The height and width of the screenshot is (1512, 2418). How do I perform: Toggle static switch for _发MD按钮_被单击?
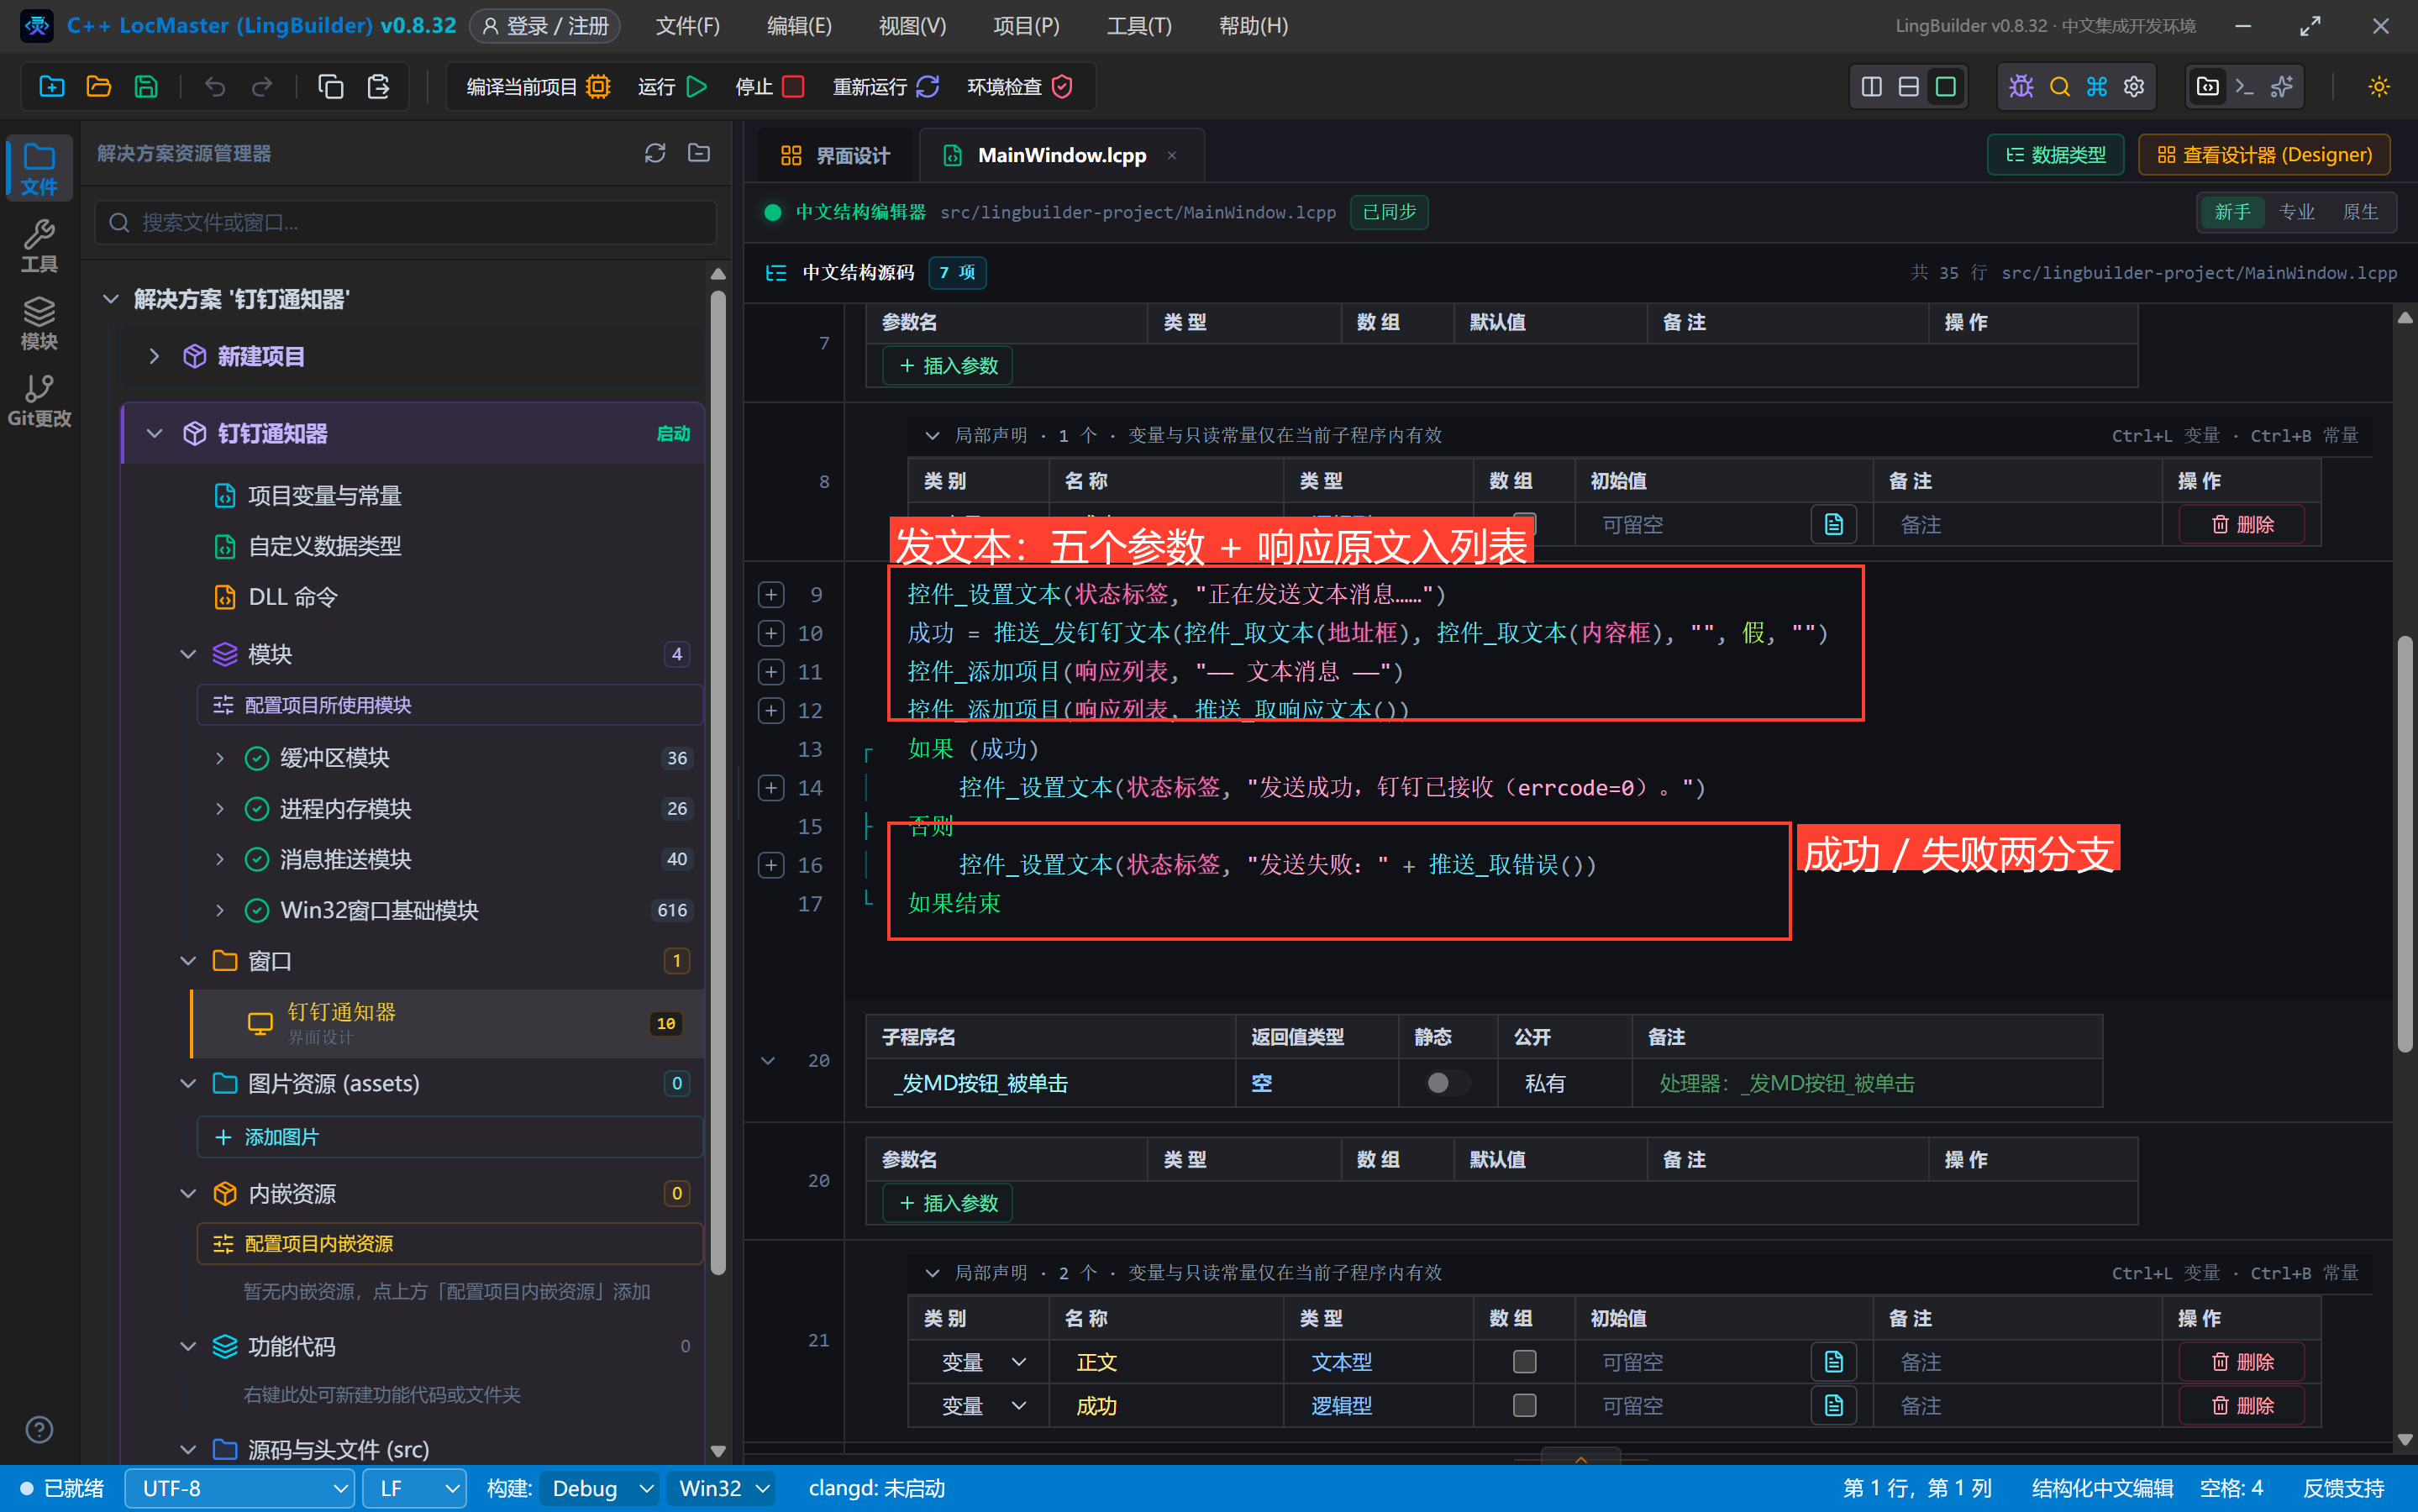click(x=1447, y=1083)
